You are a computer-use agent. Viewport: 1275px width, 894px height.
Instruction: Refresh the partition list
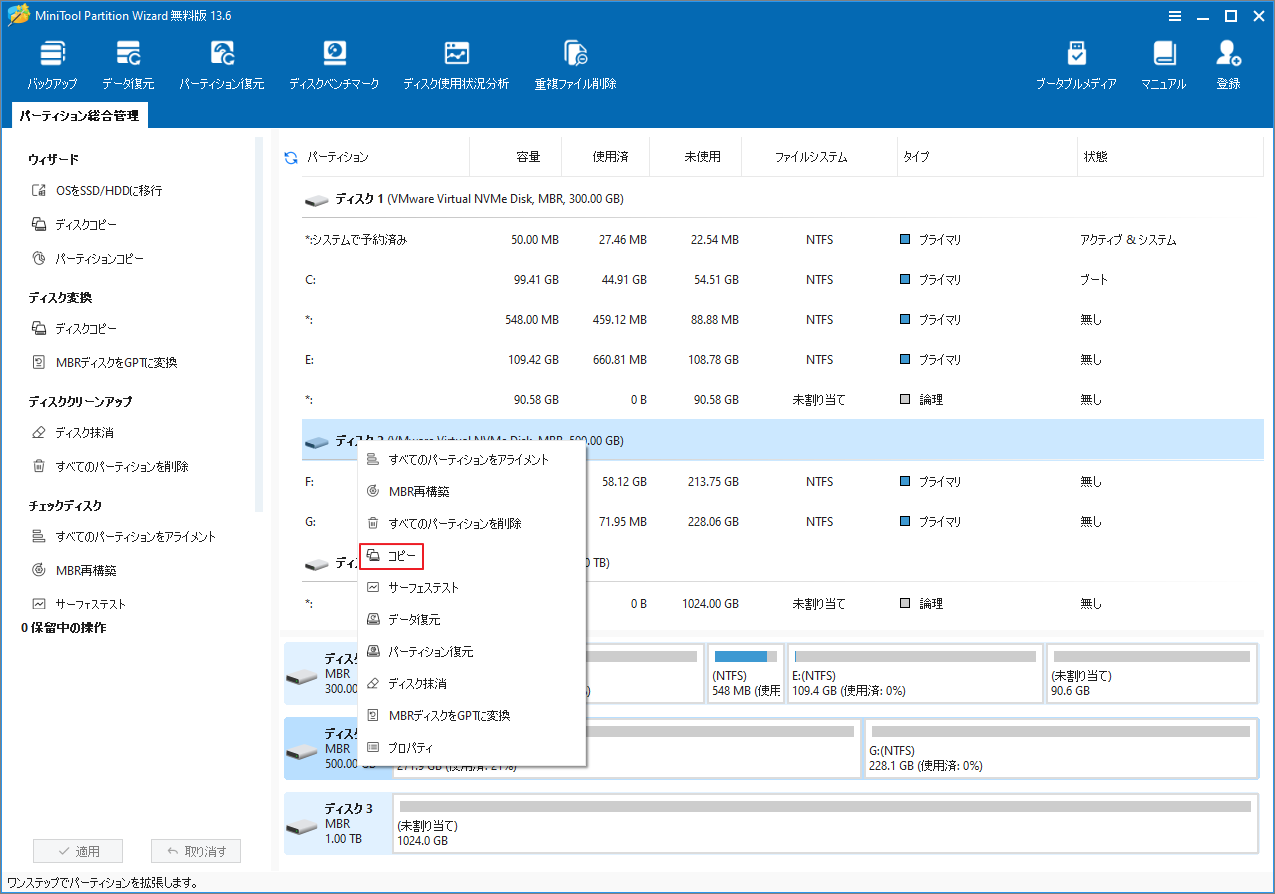(x=289, y=156)
